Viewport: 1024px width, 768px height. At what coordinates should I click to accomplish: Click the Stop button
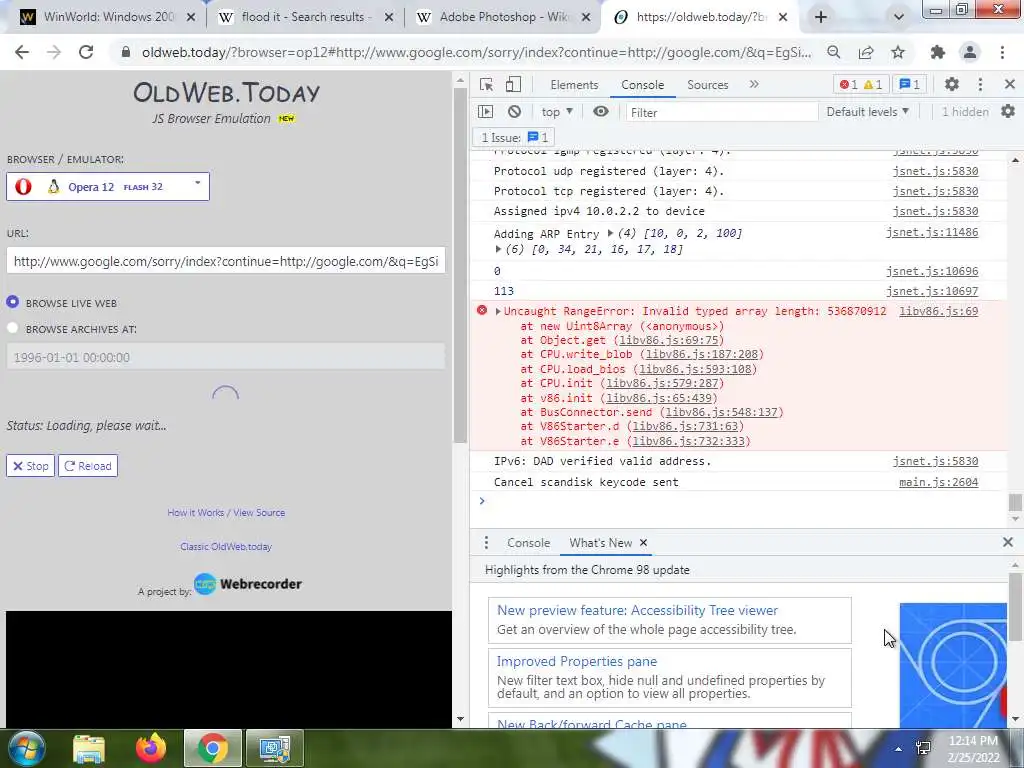(31, 466)
